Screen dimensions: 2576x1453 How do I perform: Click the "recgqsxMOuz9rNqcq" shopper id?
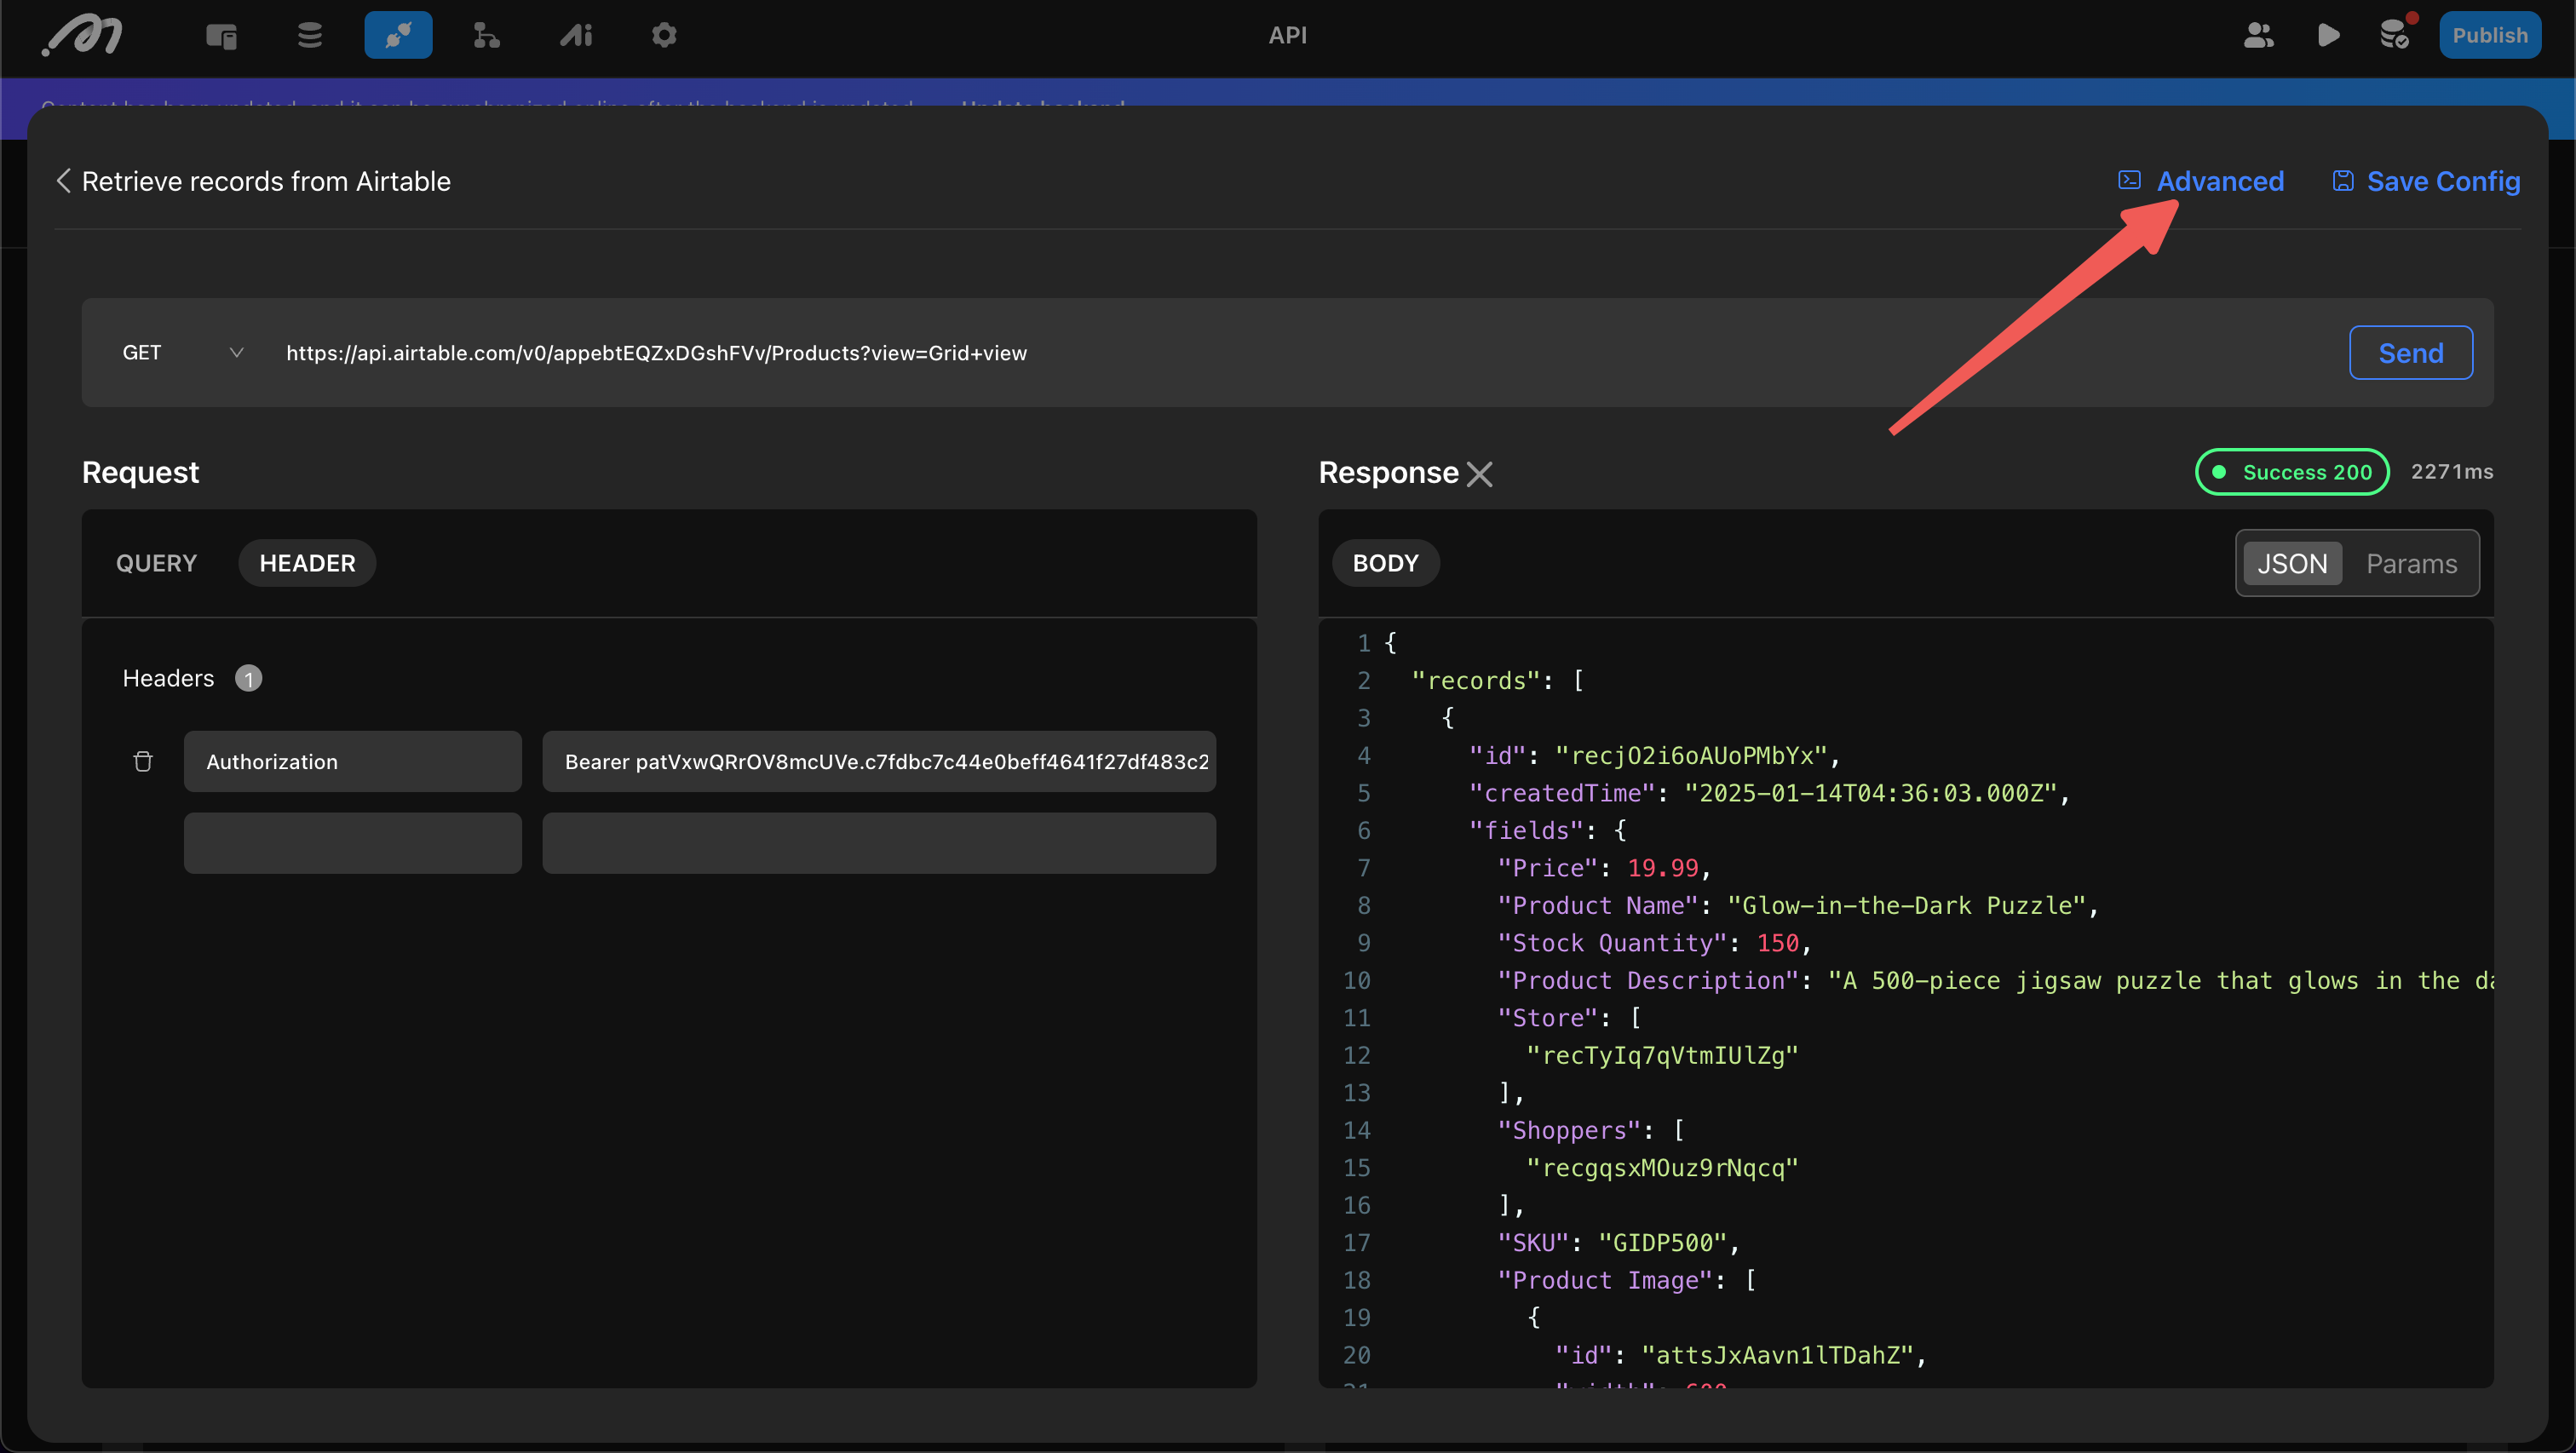(x=1662, y=1168)
